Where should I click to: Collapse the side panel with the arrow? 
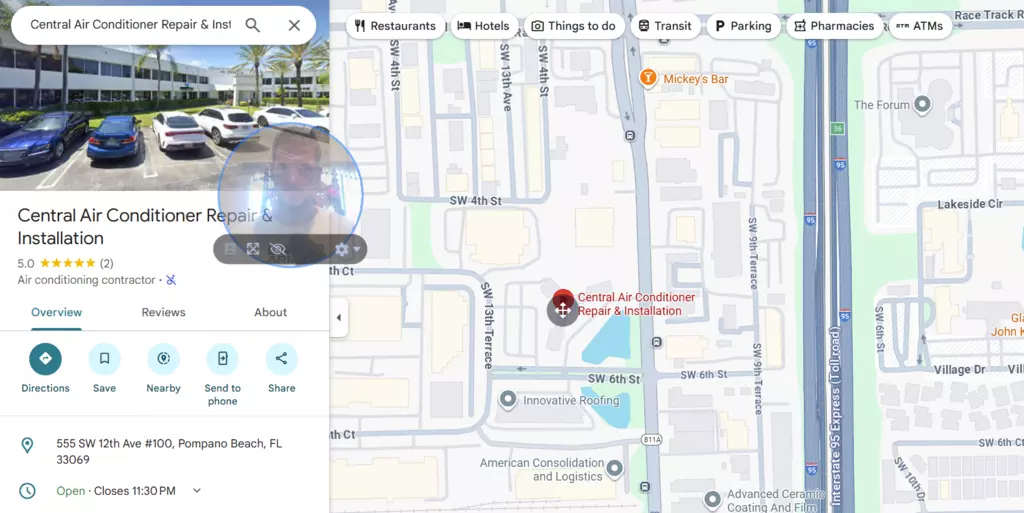pos(338,318)
